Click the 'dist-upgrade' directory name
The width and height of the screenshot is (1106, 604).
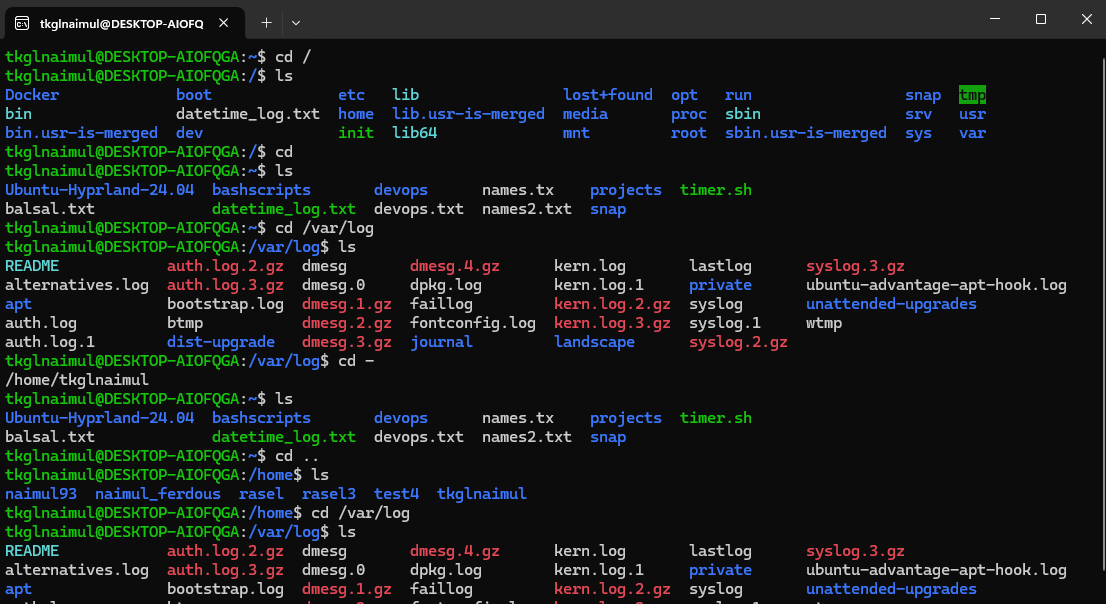click(x=221, y=342)
